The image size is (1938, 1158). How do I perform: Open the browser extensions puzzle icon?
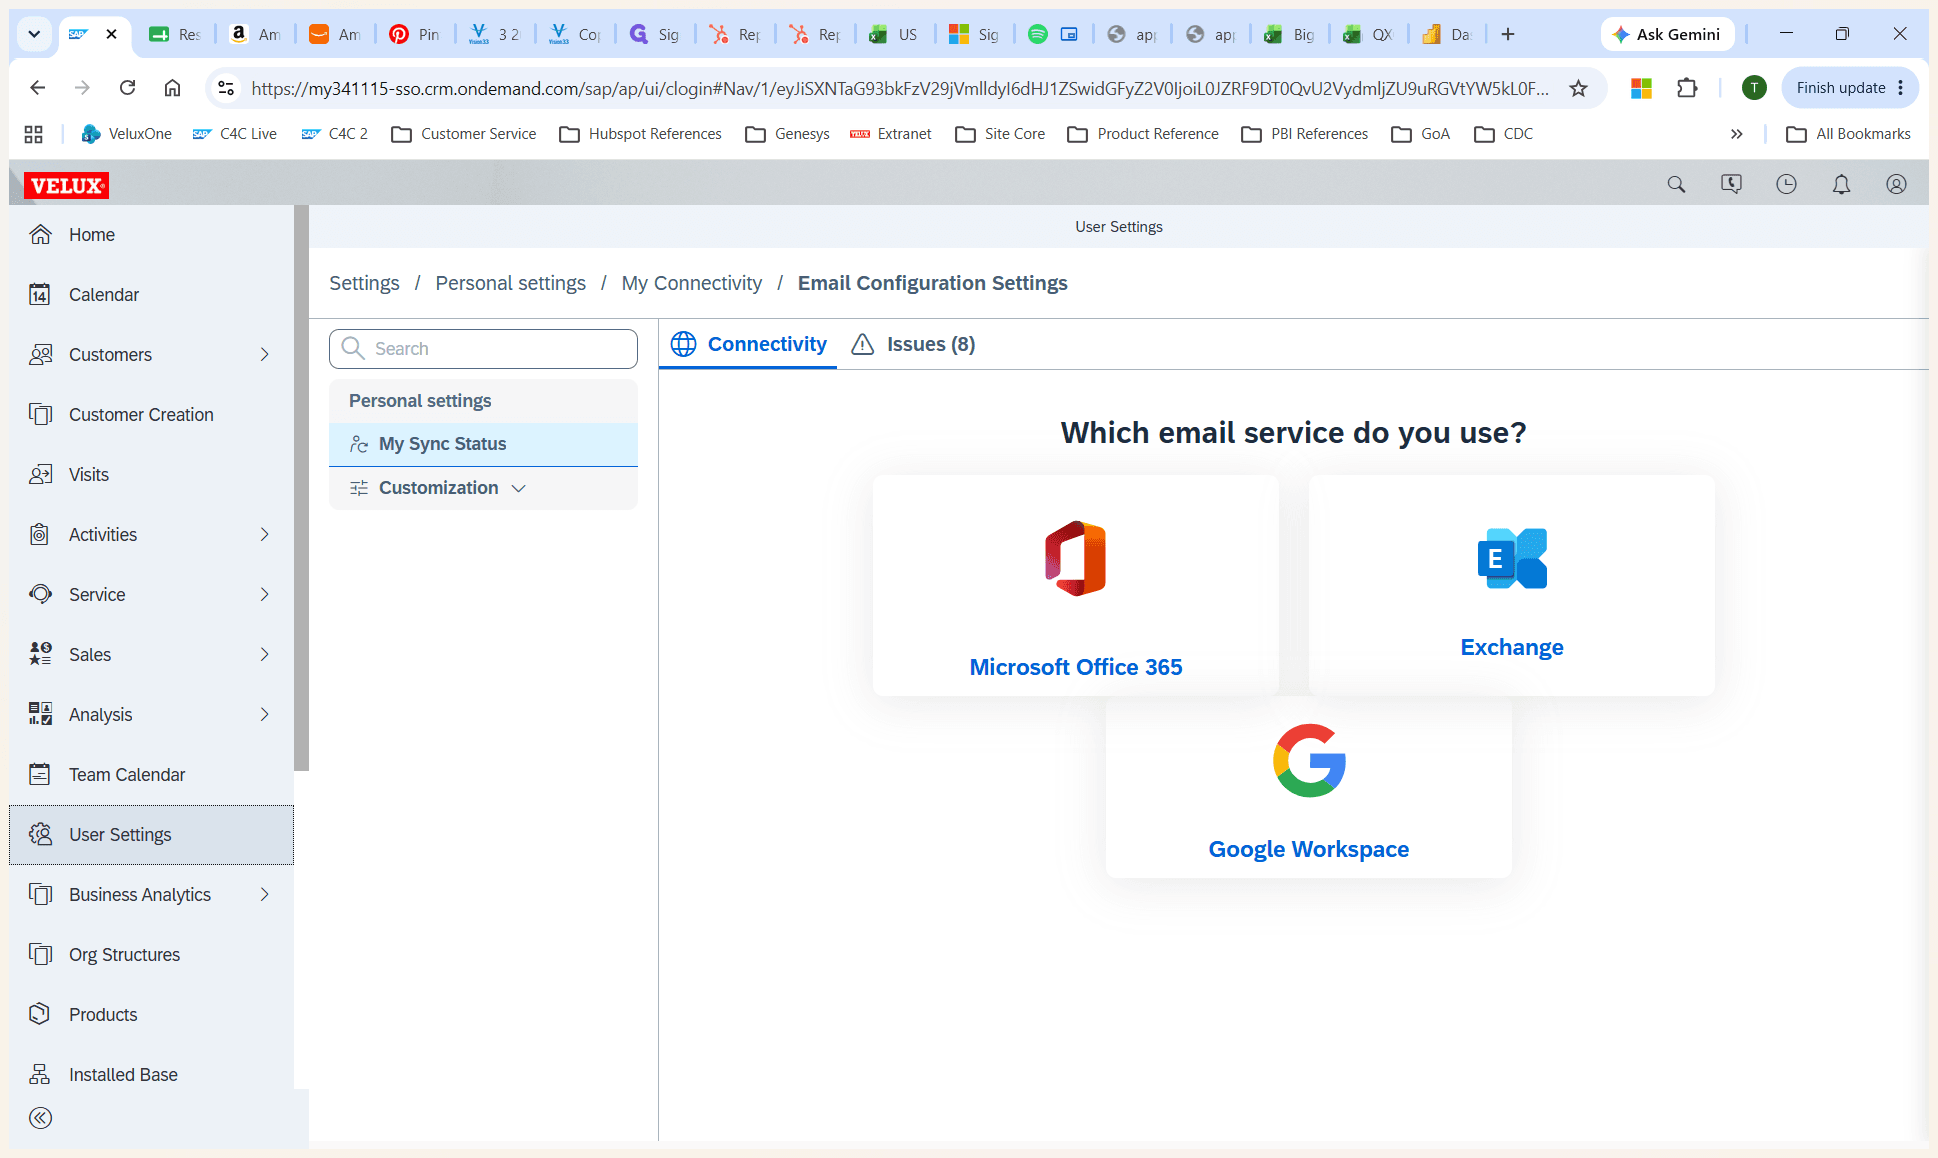[x=1688, y=88]
